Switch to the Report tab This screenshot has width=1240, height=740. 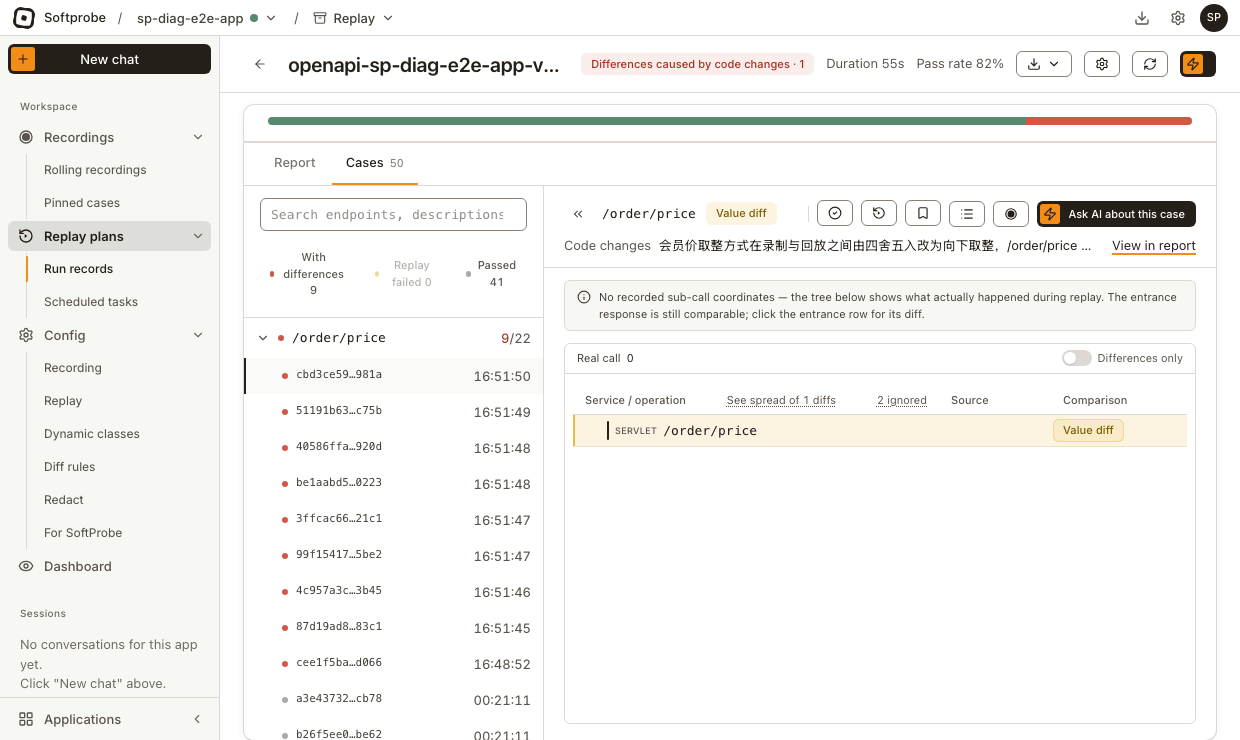(295, 163)
